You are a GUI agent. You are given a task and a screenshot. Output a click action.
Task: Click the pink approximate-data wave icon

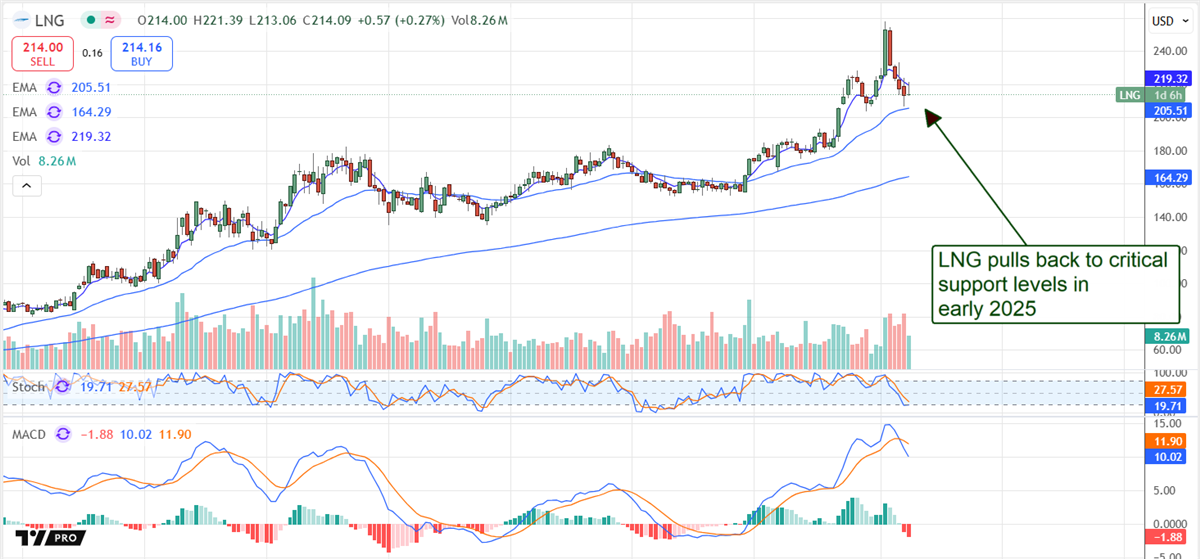pos(110,20)
